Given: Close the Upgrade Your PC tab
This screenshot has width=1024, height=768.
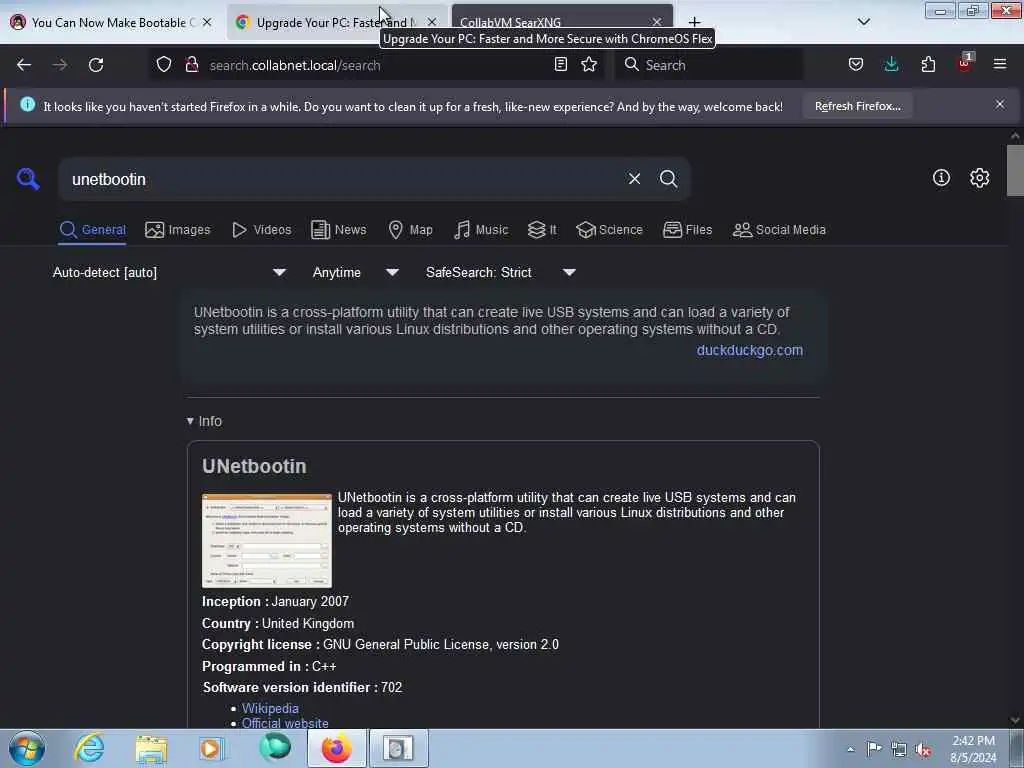Looking at the screenshot, I should click(x=432, y=22).
